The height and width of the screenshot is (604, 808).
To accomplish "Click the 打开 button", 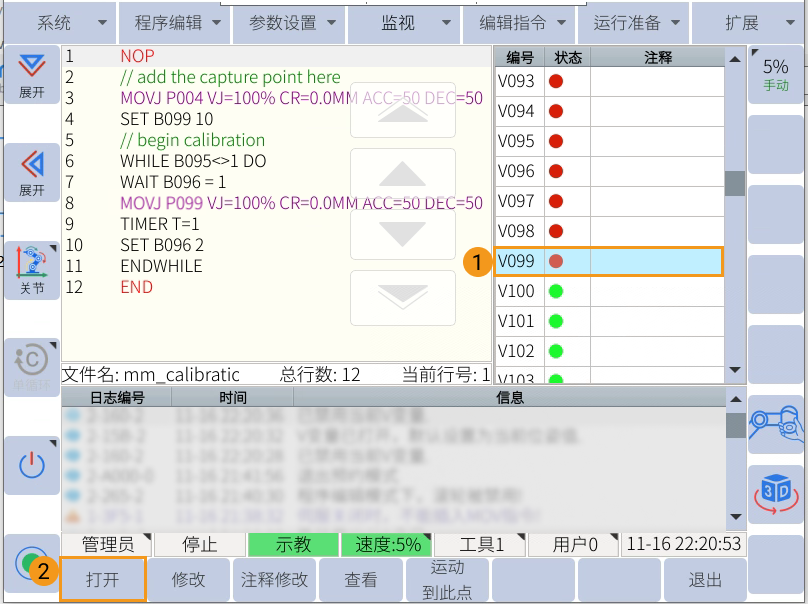I will pos(103,579).
